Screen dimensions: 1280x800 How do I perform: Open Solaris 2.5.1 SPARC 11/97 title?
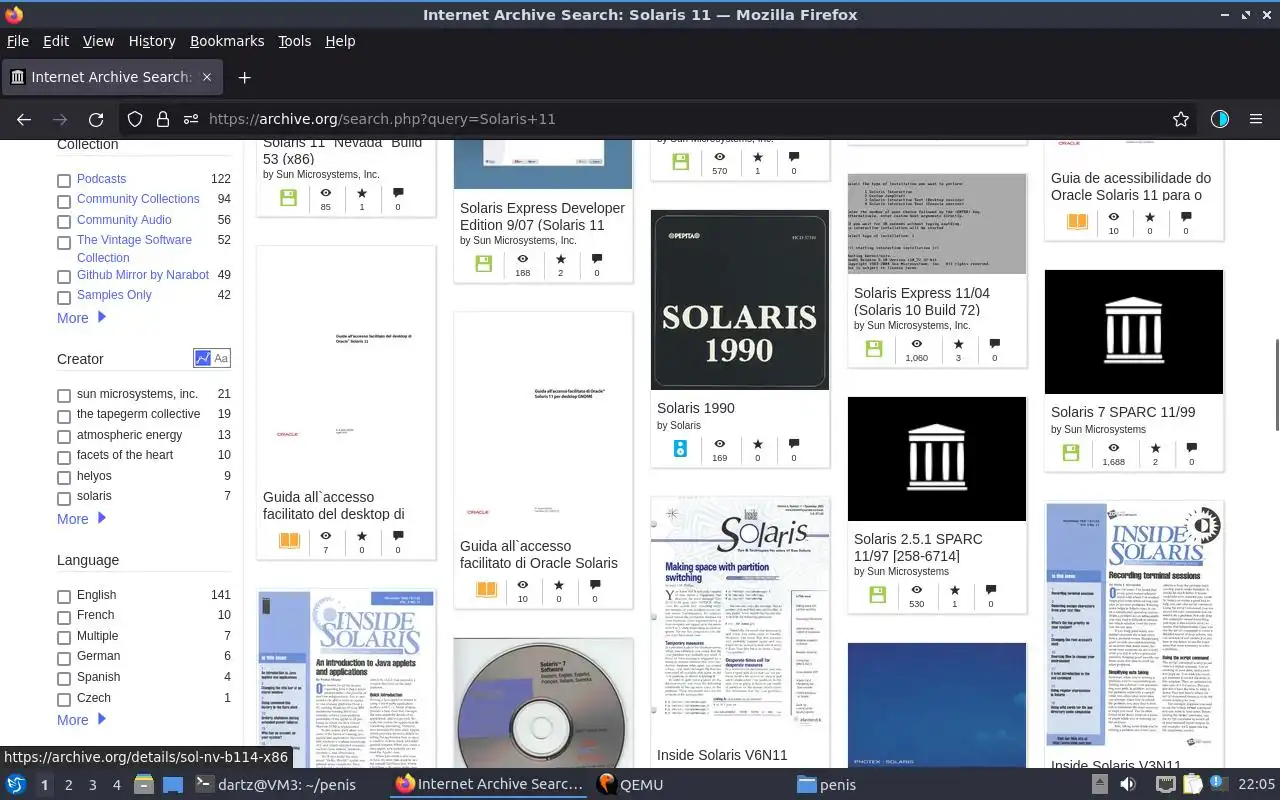click(918, 547)
